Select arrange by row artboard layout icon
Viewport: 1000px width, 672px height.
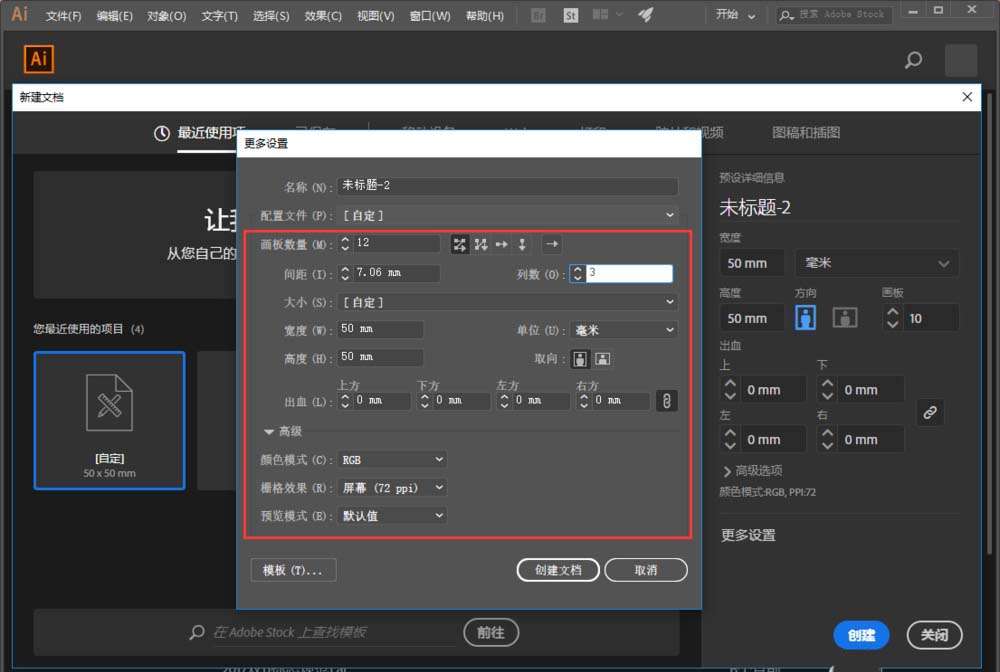pos(502,244)
